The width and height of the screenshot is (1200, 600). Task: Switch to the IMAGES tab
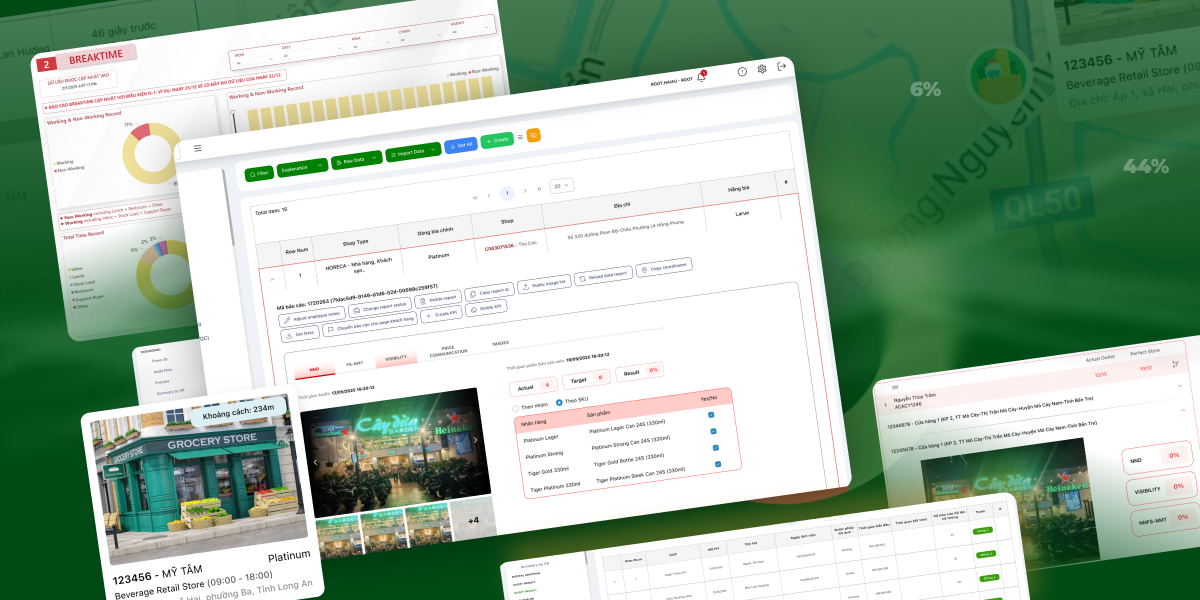pos(500,343)
